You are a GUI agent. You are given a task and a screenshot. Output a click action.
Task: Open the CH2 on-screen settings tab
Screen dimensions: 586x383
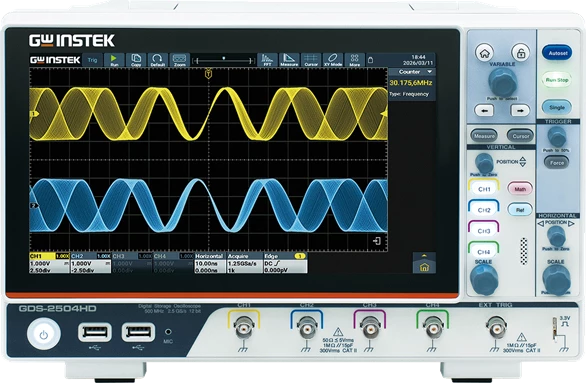pos(91,264)
